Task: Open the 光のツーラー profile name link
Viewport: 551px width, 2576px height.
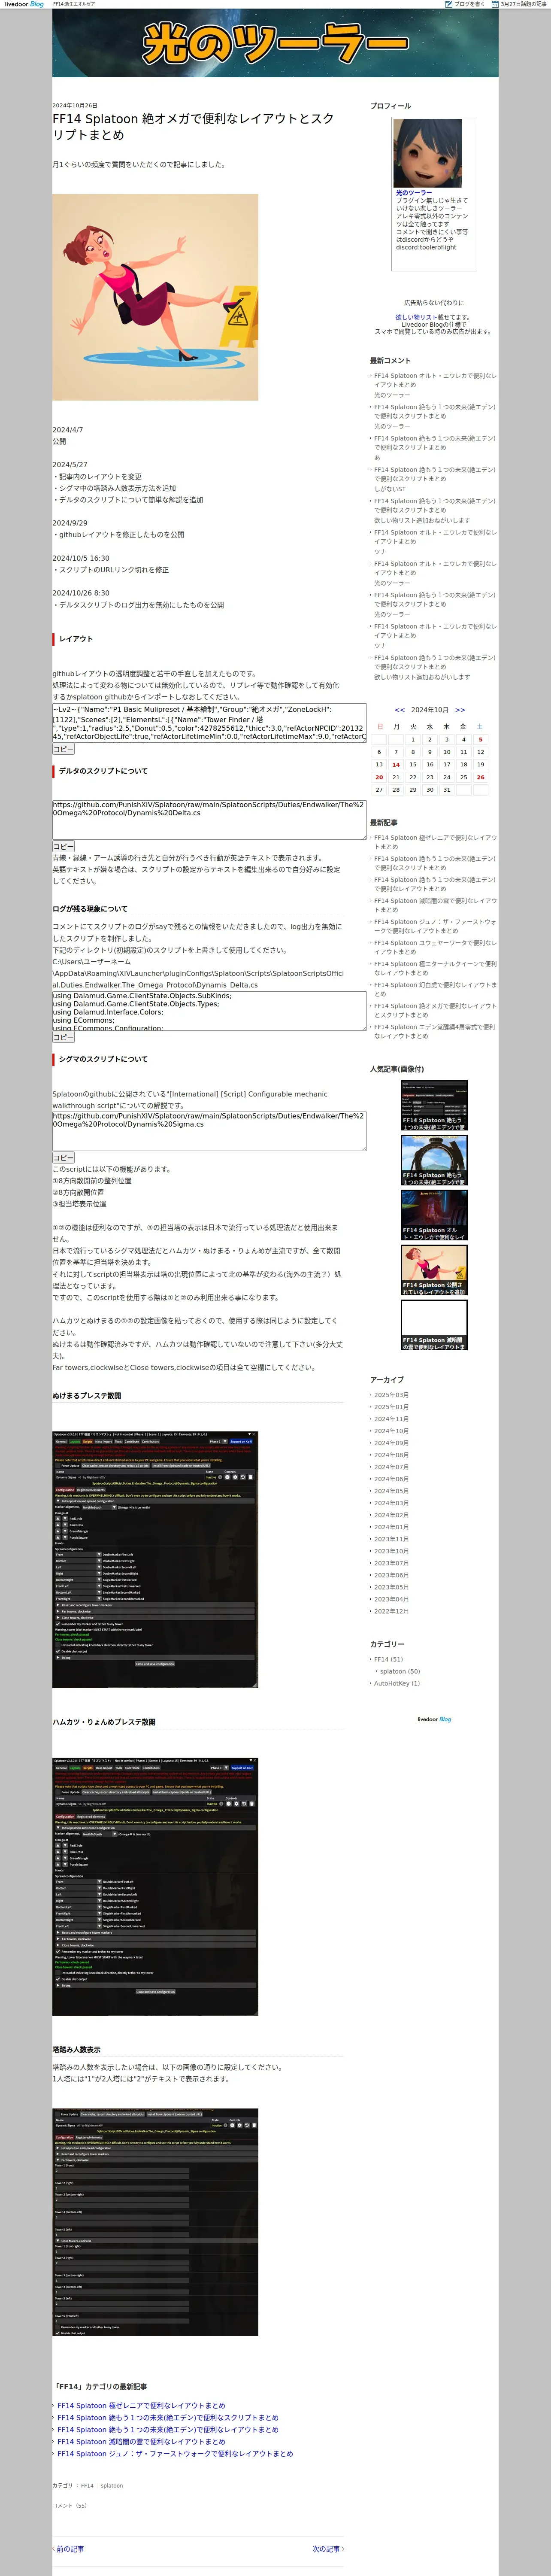Action: [414, 193]
